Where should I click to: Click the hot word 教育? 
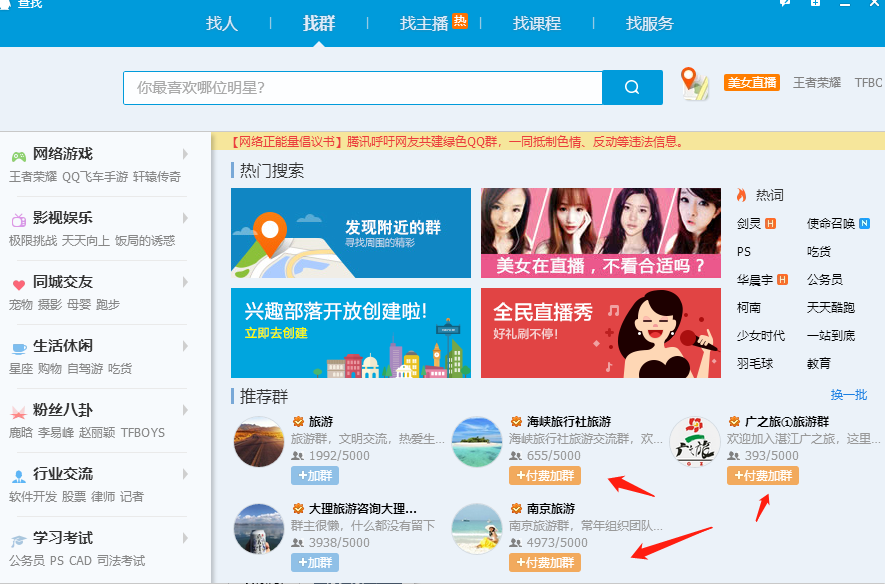(x=819, y=363)
